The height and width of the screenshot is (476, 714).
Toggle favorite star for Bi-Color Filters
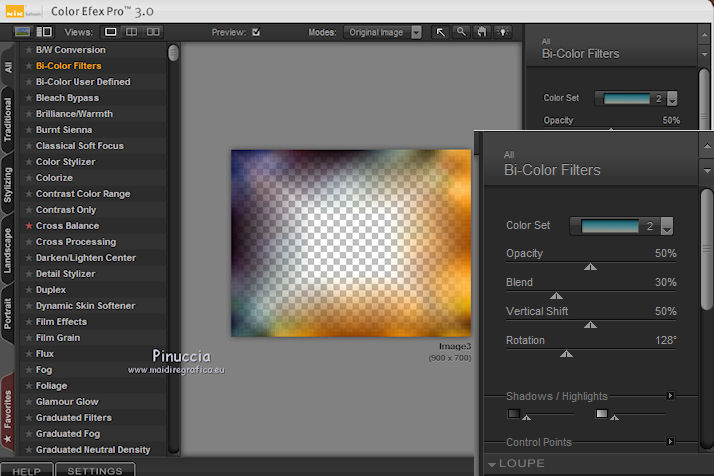[29, 66]
